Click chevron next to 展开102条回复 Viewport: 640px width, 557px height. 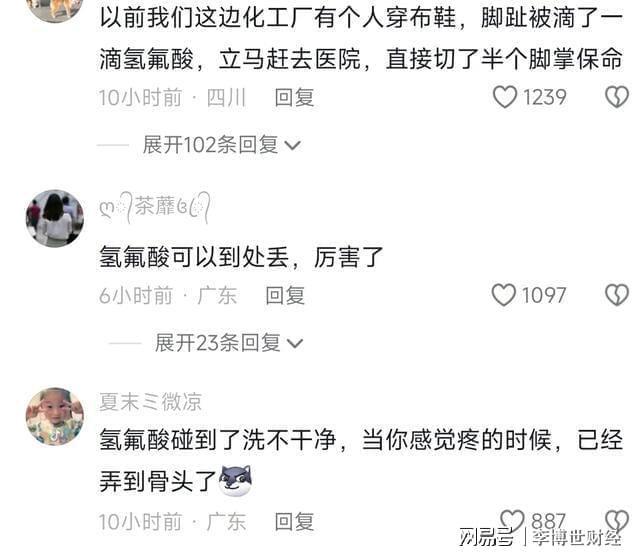293,146
